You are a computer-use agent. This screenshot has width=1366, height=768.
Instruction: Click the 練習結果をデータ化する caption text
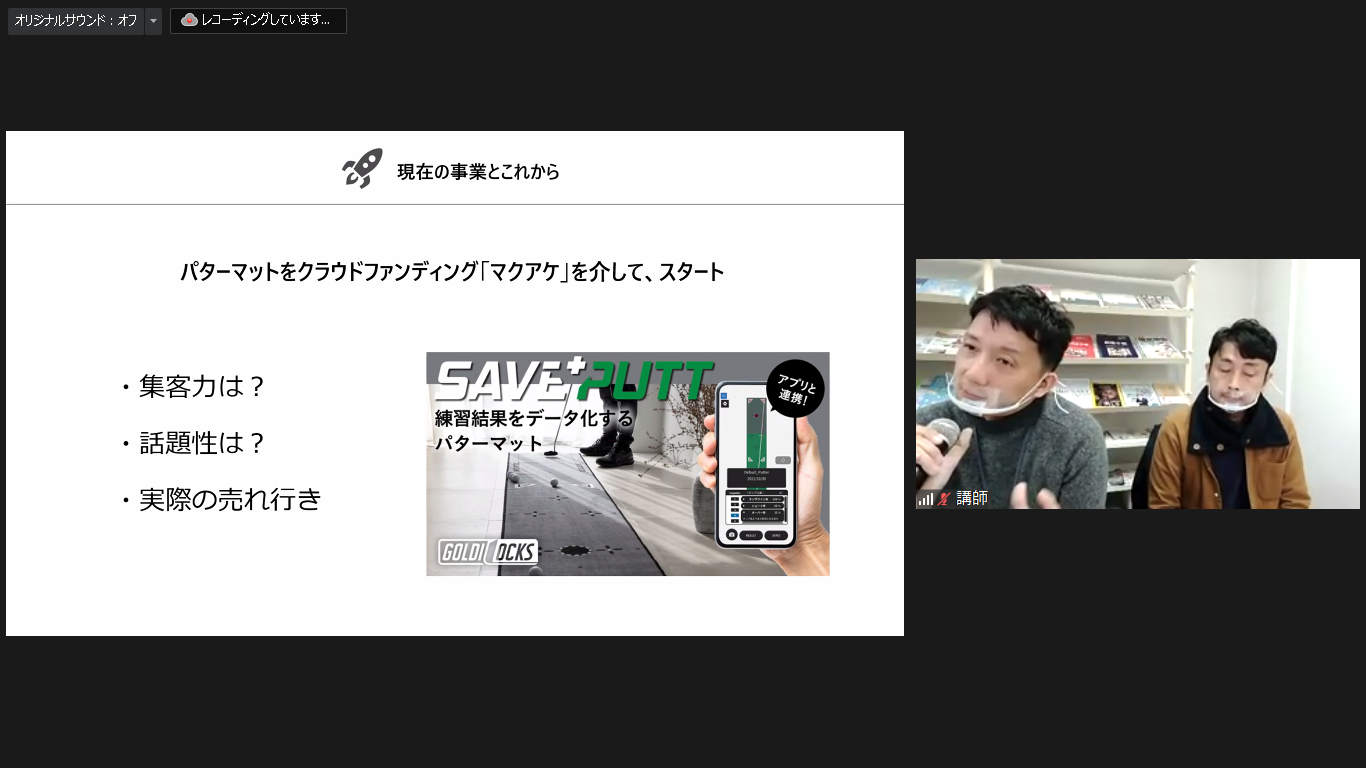534,419
